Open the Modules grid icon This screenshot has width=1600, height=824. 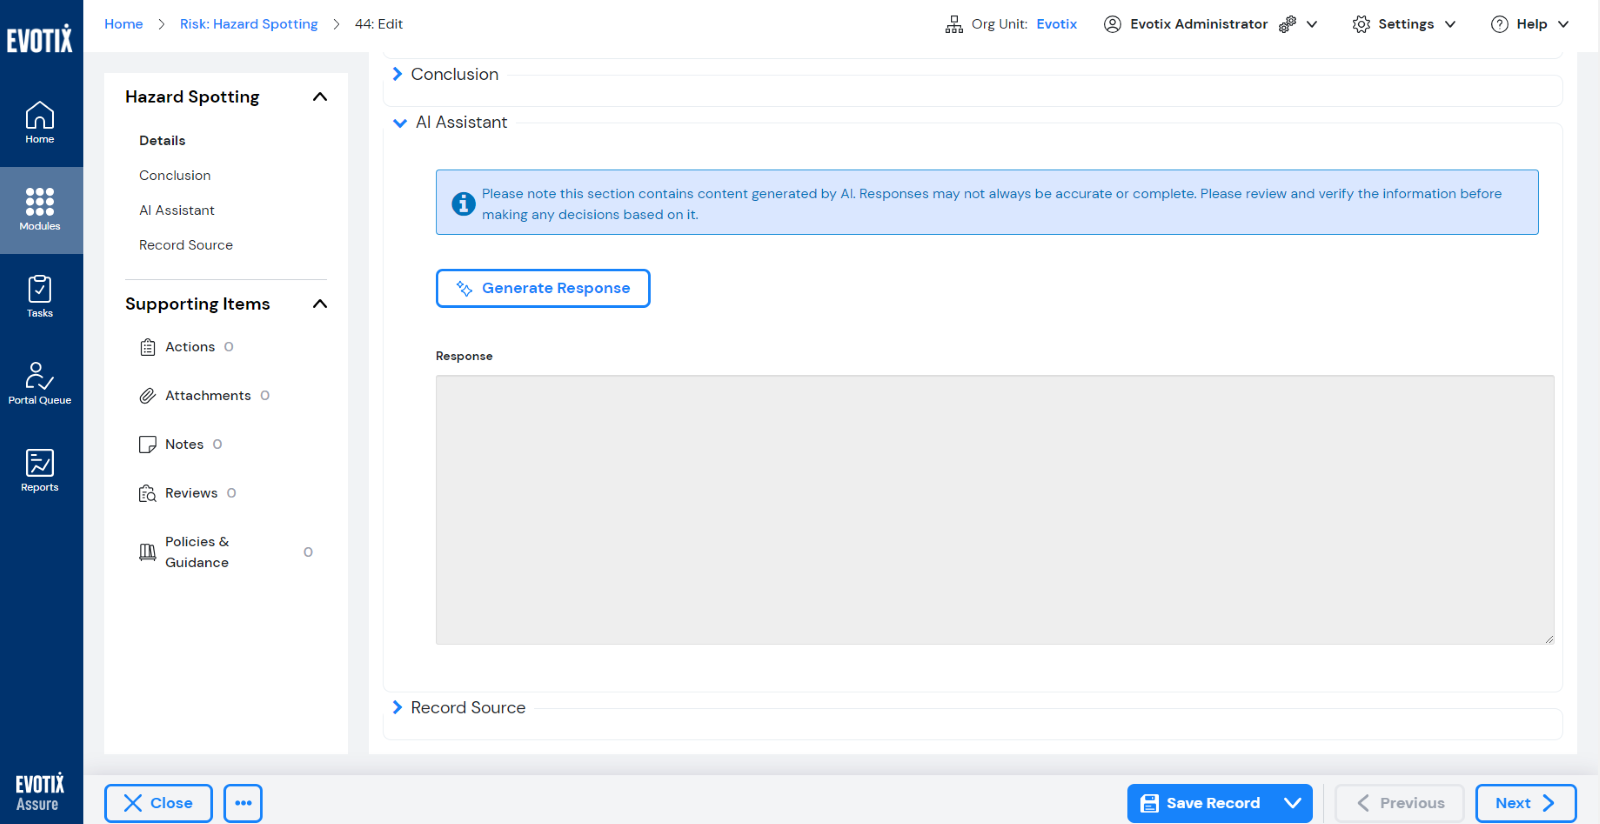coord(40,209)
